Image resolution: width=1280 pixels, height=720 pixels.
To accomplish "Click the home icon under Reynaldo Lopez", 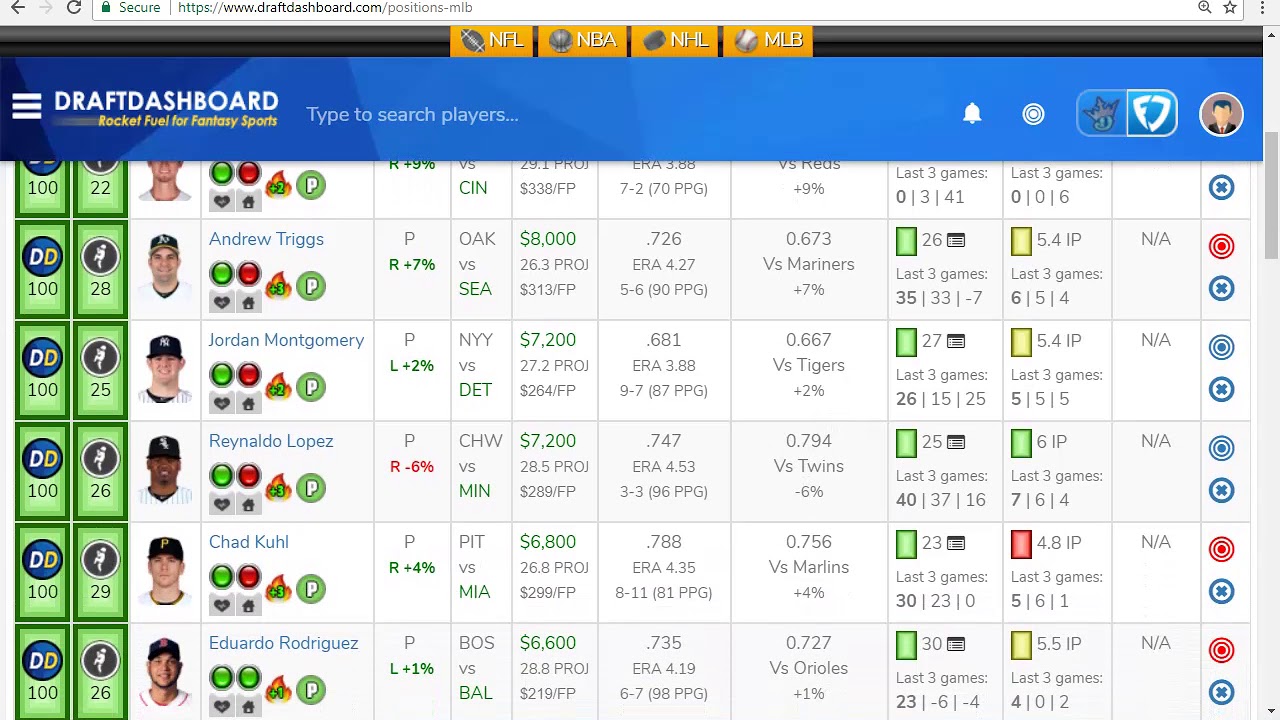I will coord(248,504).
